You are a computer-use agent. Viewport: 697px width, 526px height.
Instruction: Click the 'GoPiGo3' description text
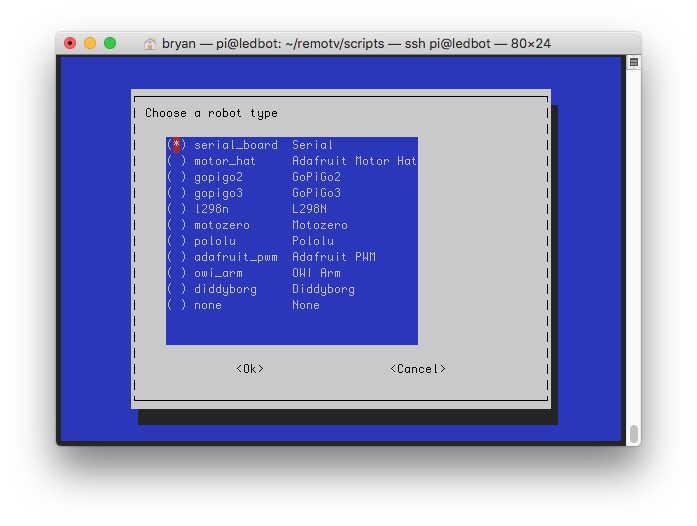coord(316,193)
